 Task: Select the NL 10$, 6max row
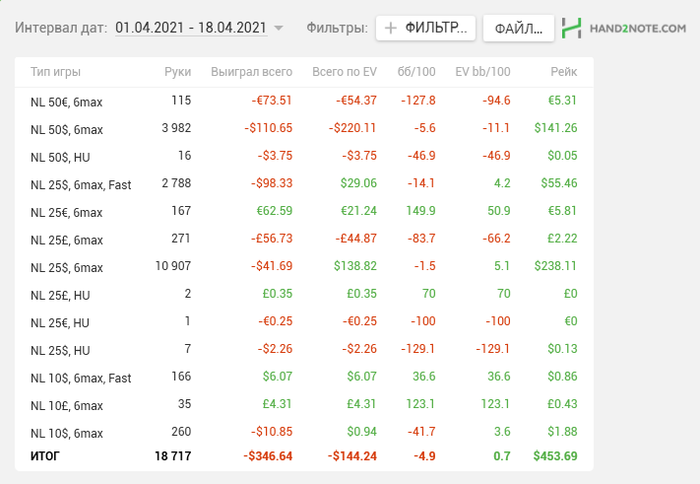click(304, 433)
